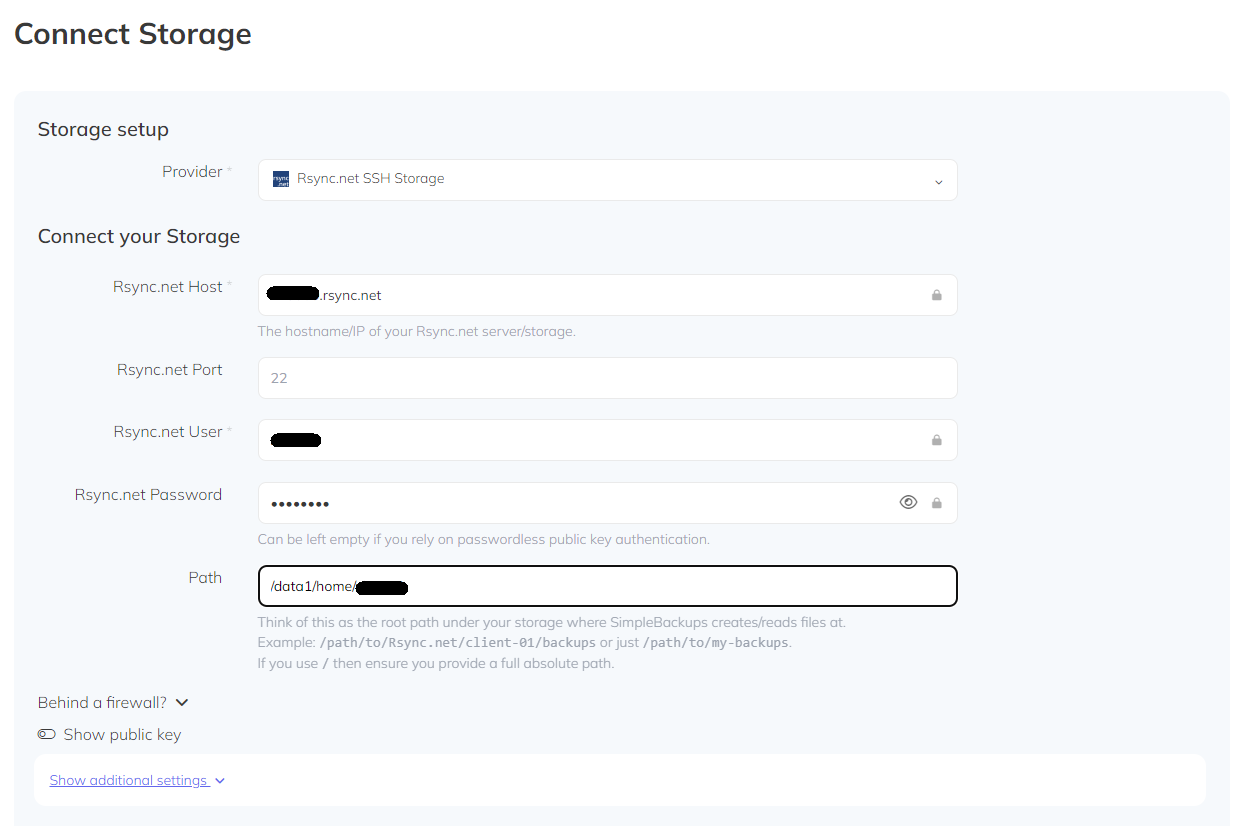The height and width of the screenshot is (826, 1241).
Task: Focus the Rsync.net Port field showing 22
Action: coord(607,377)
